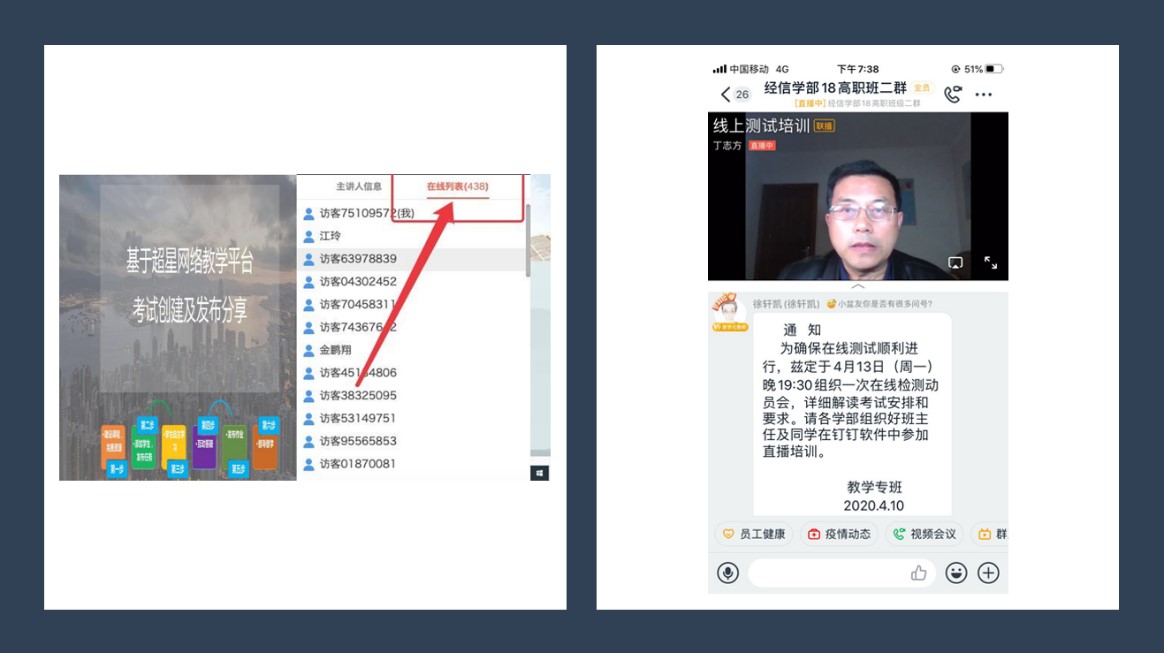Tap the thumbs-up like icon

[x=918, y=573]
